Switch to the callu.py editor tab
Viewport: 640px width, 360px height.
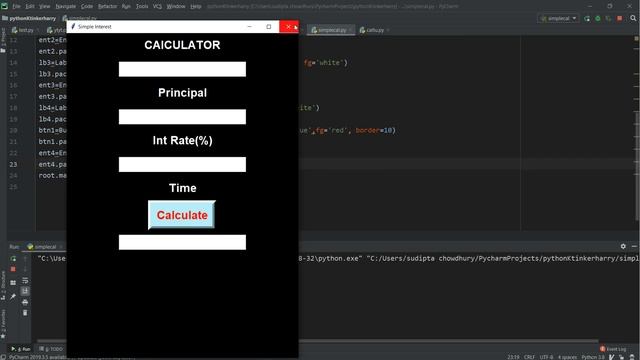pos(374,30)
